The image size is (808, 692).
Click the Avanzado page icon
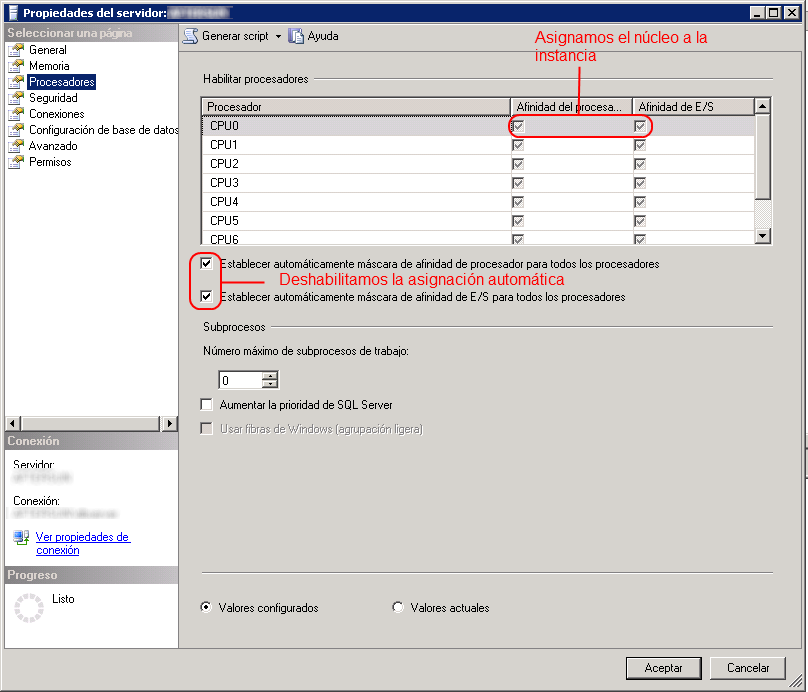tap(16, 146)
